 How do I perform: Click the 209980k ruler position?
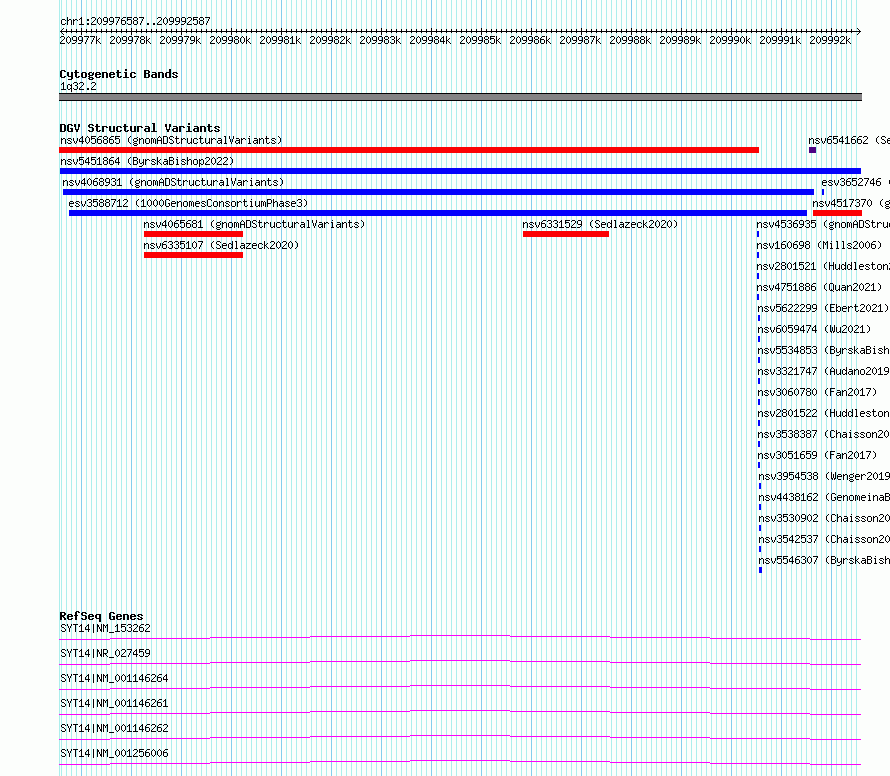tap(230, 40)
